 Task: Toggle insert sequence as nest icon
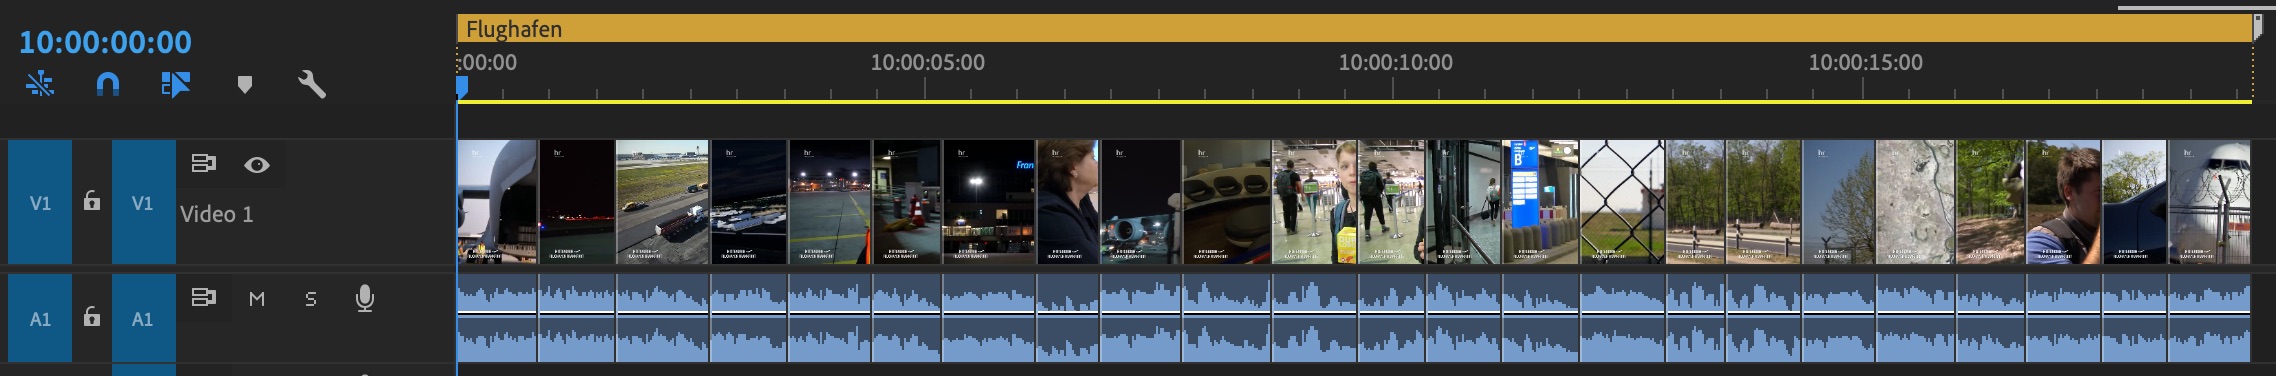click(40, 84)
